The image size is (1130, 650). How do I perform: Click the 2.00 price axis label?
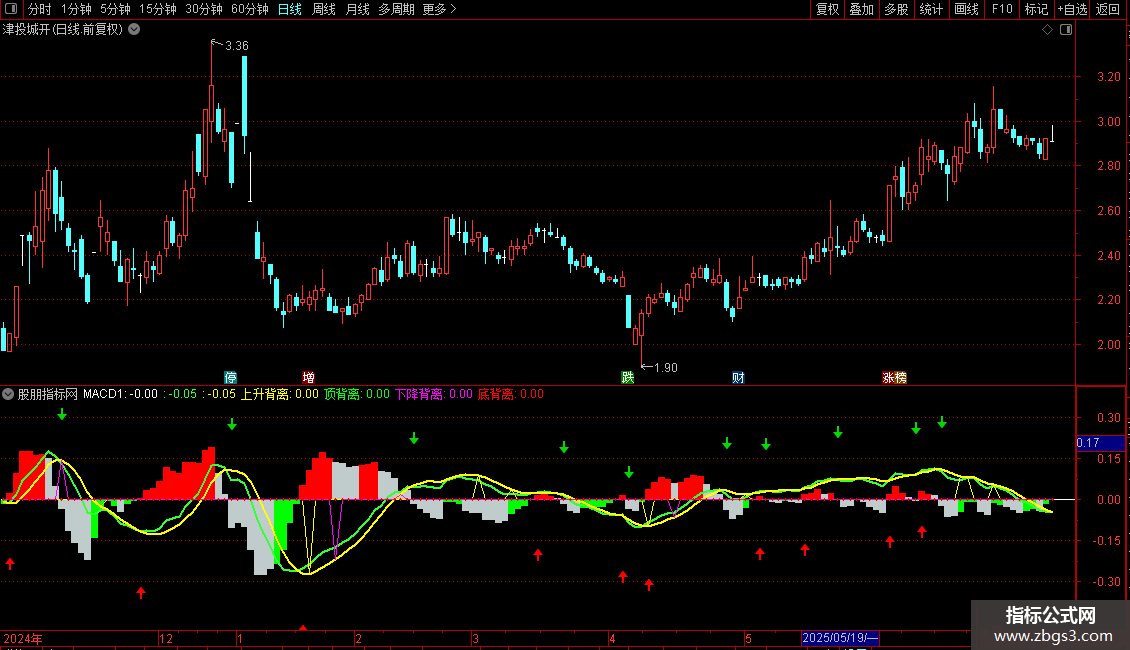[1108, 345]
